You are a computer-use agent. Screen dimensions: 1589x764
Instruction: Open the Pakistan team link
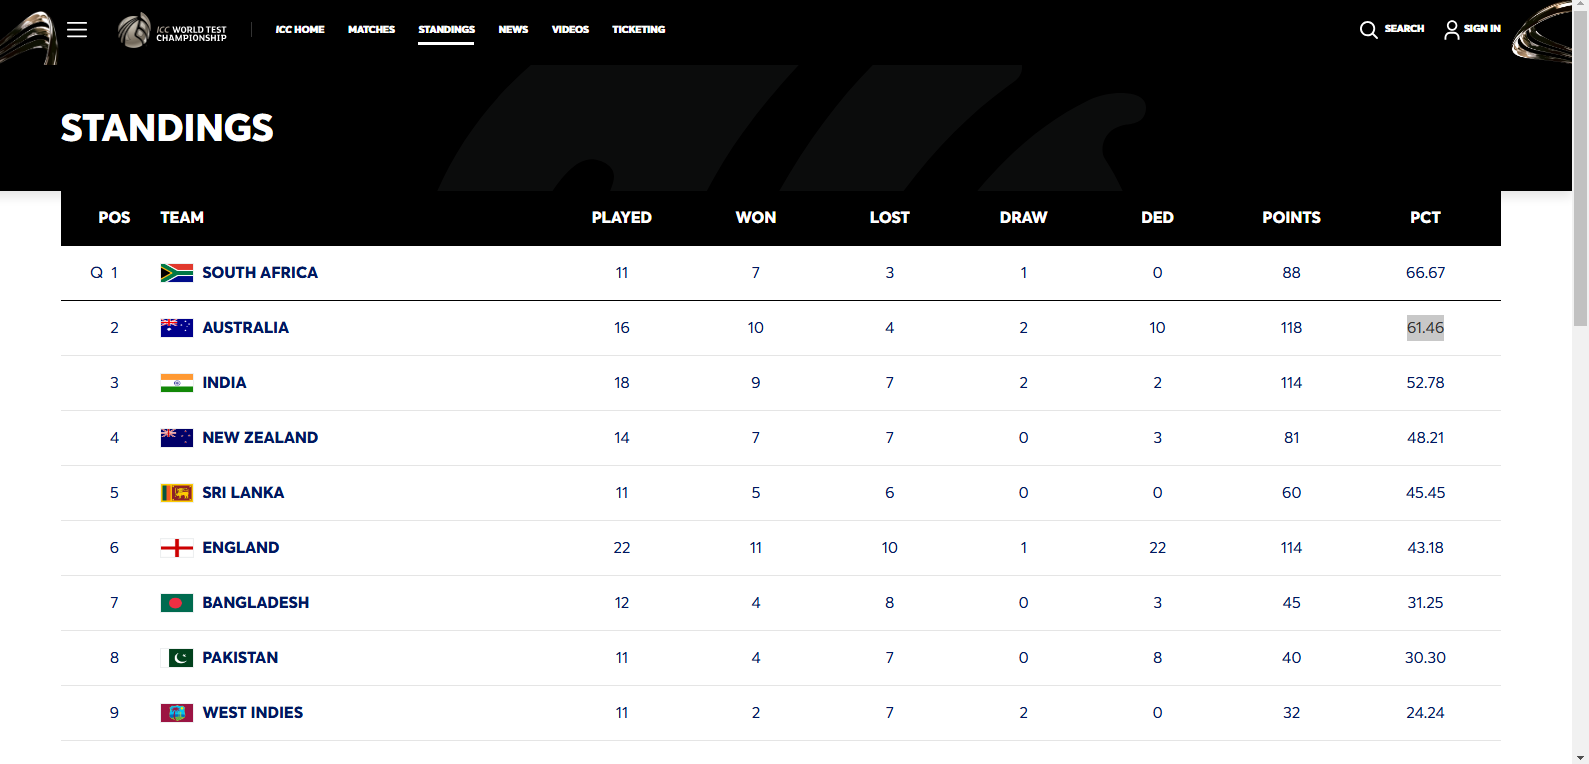tap(240, 658)
